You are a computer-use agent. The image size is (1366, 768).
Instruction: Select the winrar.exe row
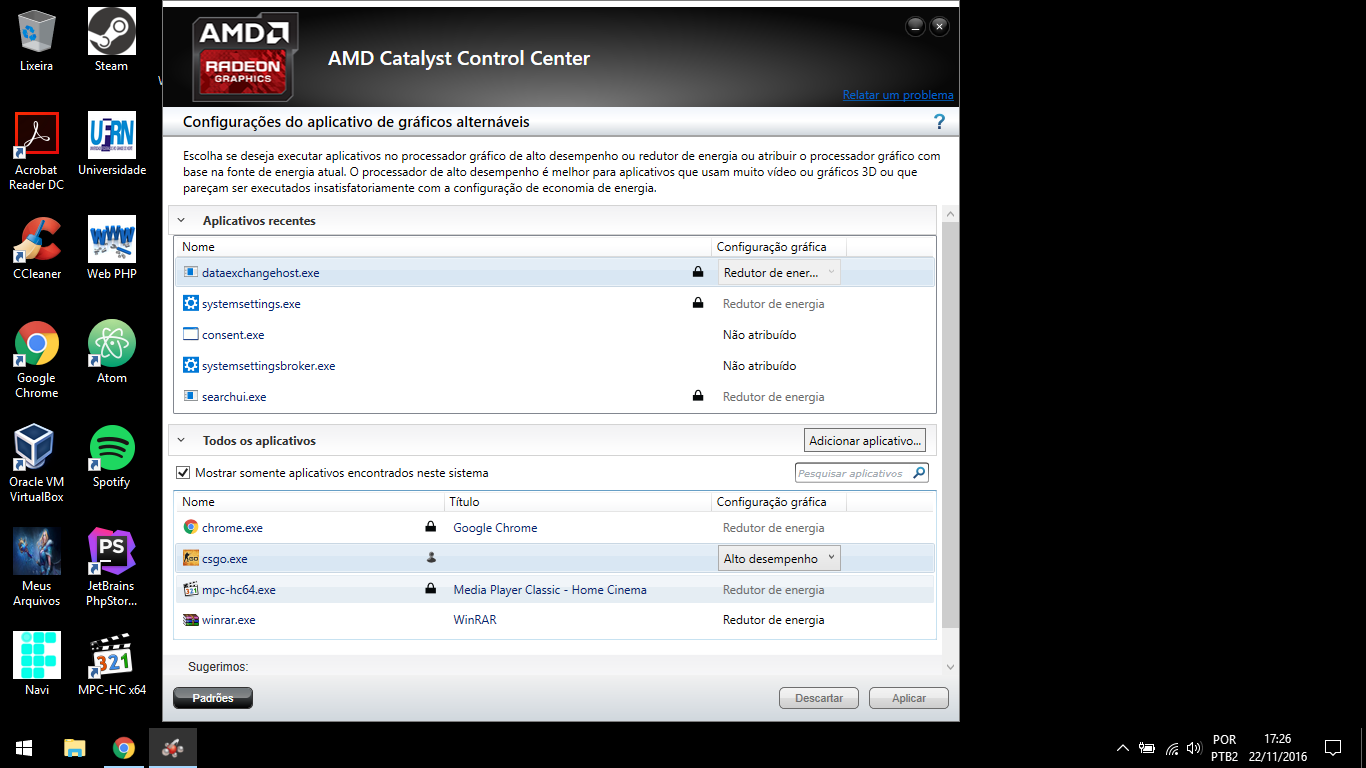(x=555, y=620)
